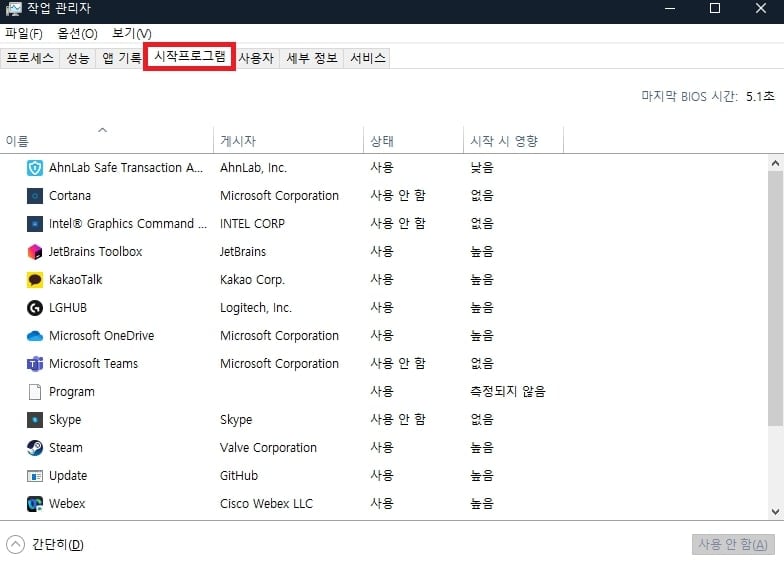
Task: Switch to the 사용자 tab
Action: [x=256, y=58]
